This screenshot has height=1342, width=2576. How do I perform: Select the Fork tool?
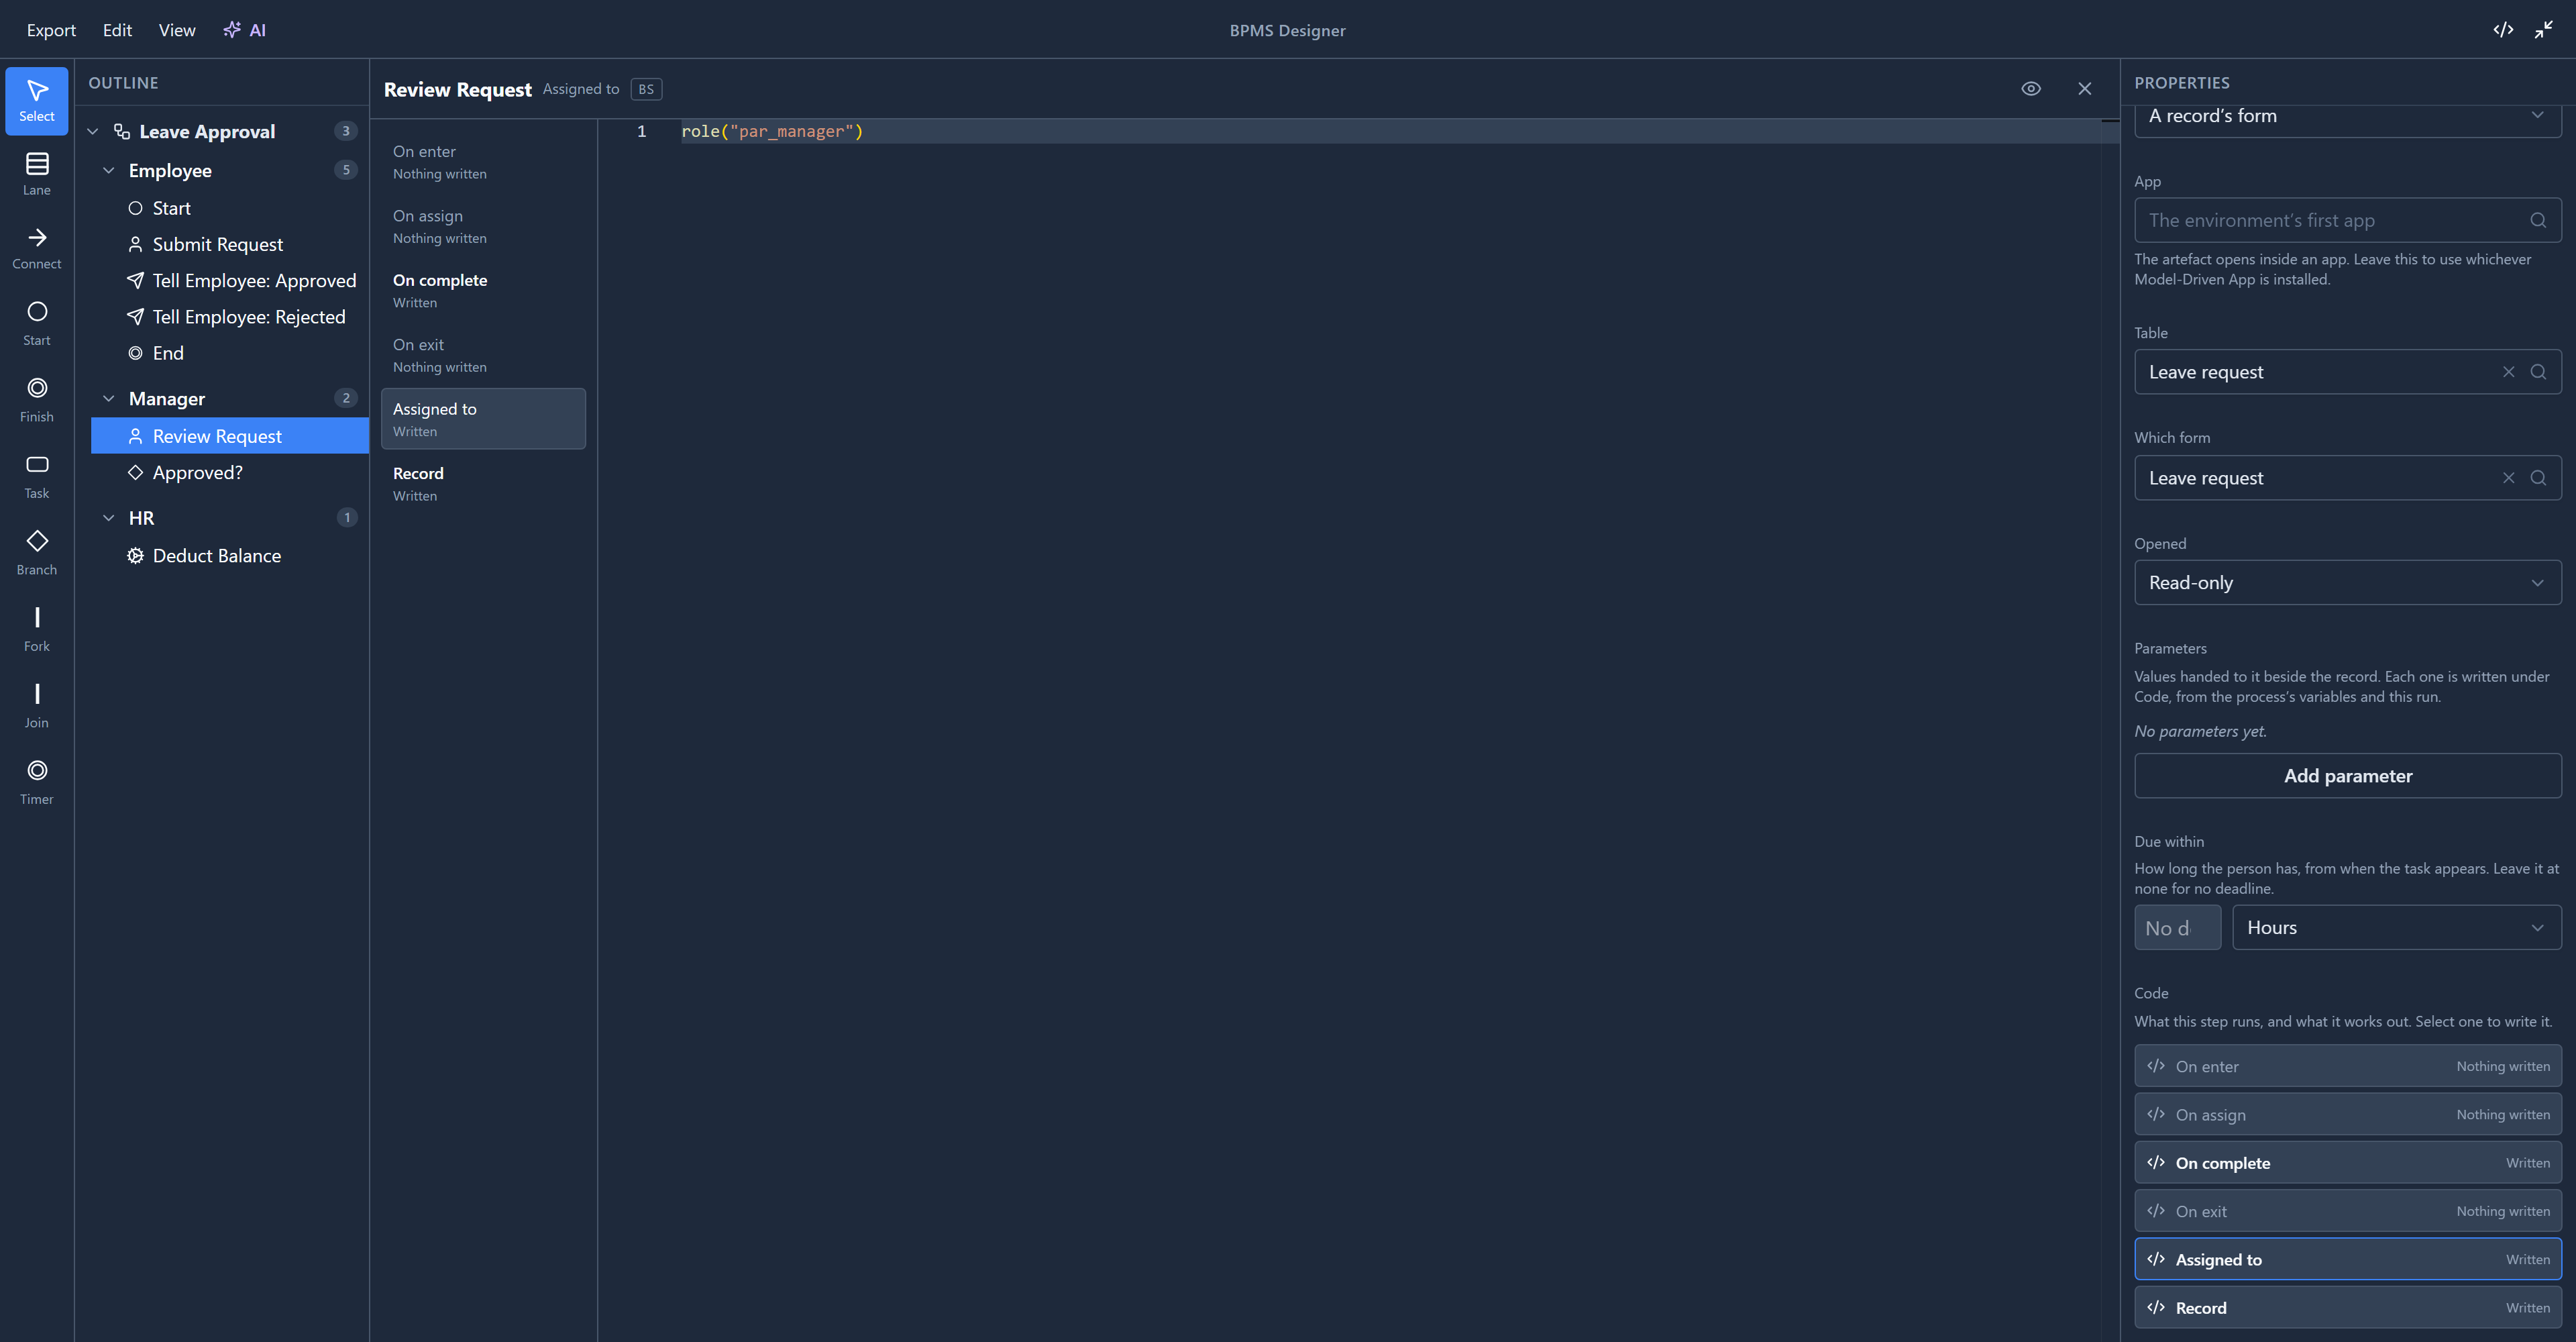[x=37, y=630]
